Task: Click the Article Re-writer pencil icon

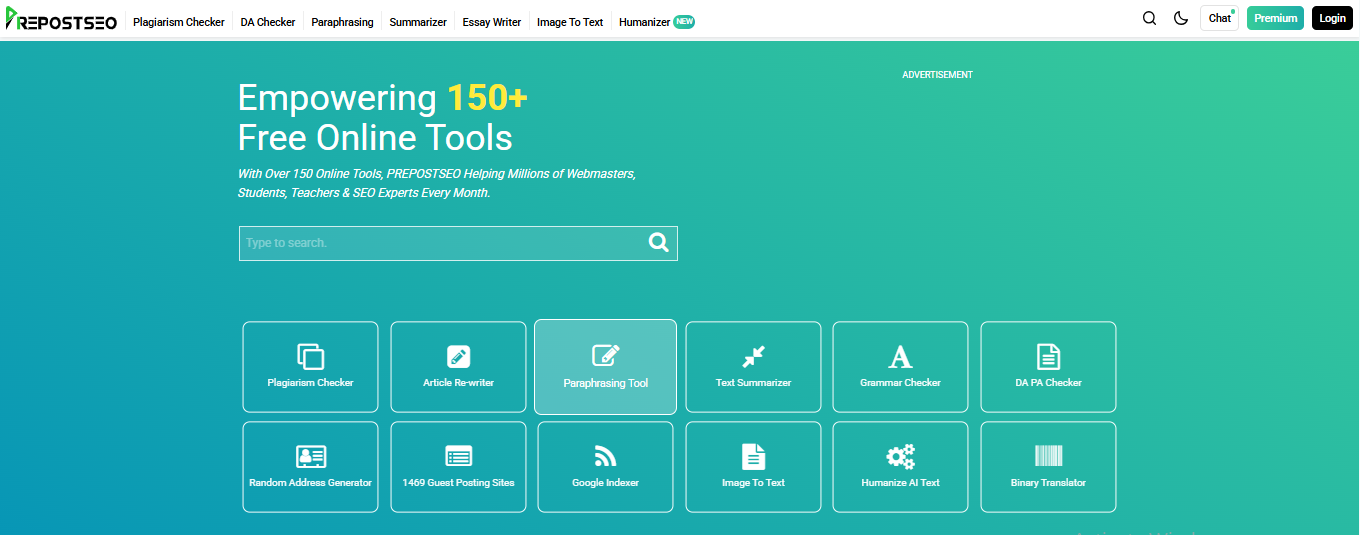Action: point(458,356)
